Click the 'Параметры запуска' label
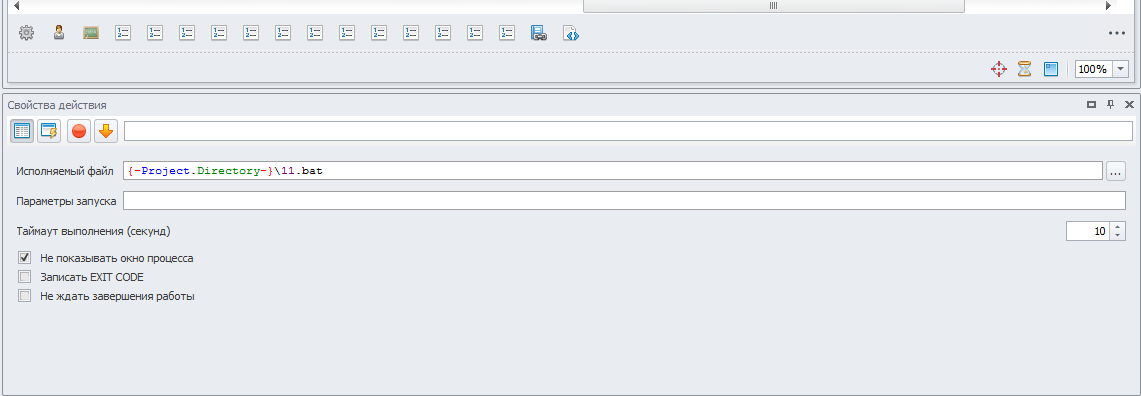The height and width of the screenshot is (396, 1141). pyautogui.click(x=67, y=202)
